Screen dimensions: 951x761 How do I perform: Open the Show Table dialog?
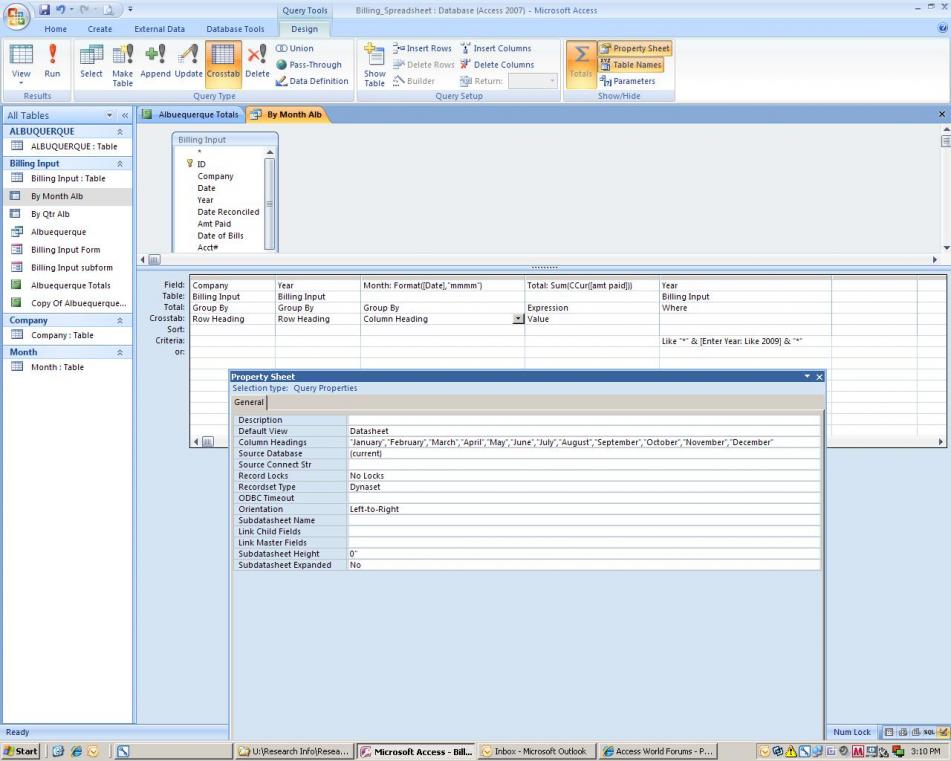point(374,64)
